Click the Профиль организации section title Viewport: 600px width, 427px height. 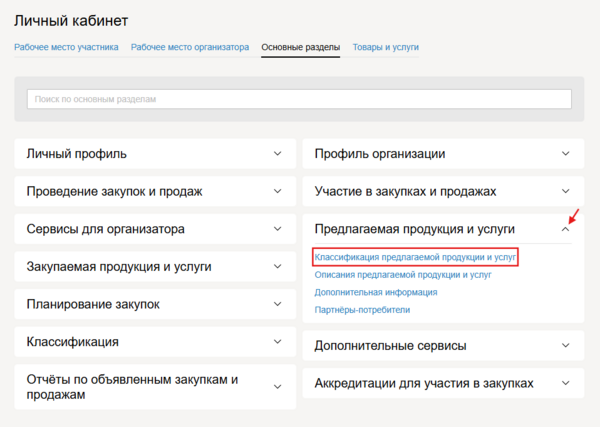point(380,154)
